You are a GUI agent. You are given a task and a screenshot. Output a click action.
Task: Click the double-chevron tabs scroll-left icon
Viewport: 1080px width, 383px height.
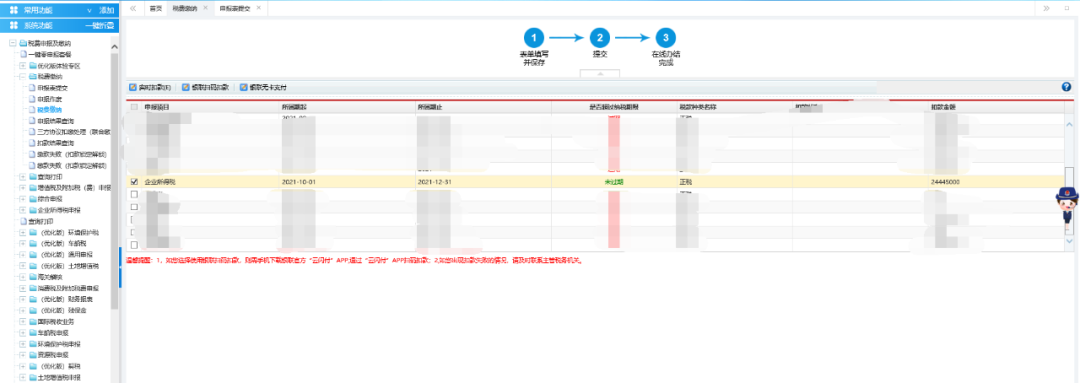[x=132, y=8]
